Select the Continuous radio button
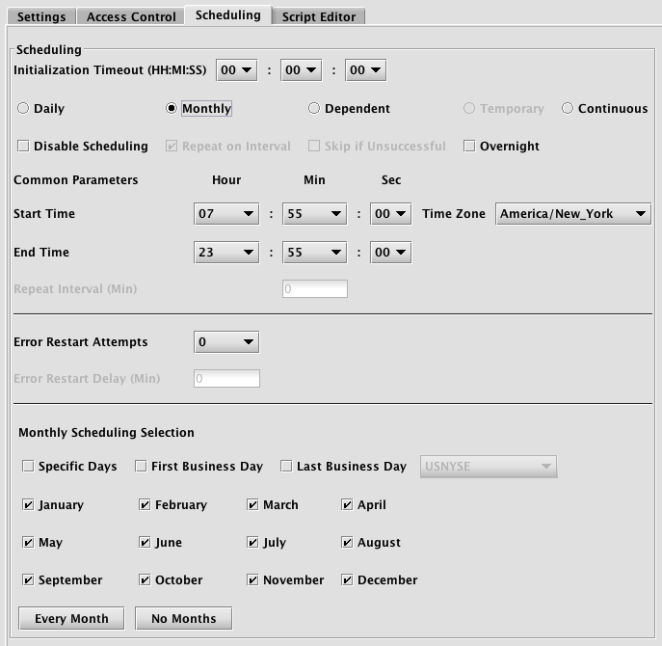 567,109
